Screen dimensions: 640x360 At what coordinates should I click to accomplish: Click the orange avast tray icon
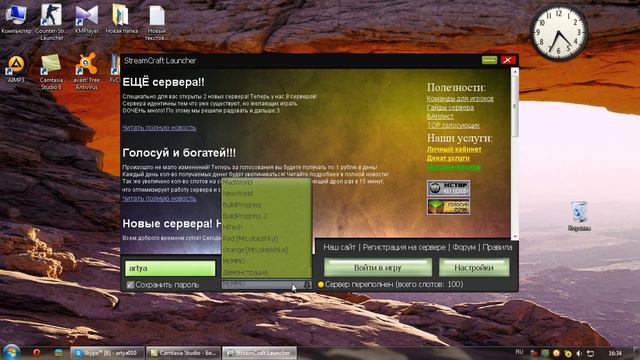click(556, 353)
